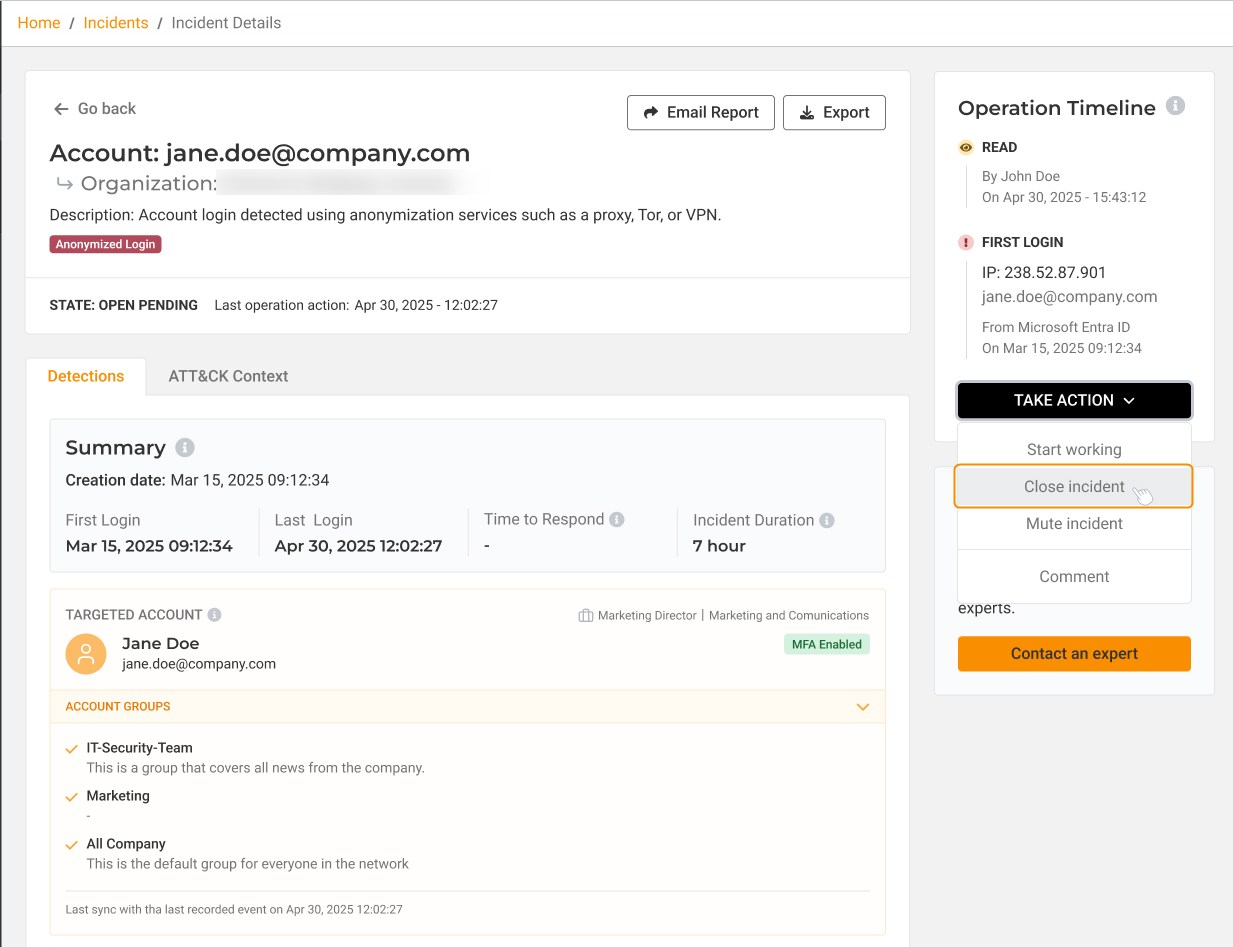Click the checkmark beside All Company
Screen dimensions: 1233x947
pos(71,845)
